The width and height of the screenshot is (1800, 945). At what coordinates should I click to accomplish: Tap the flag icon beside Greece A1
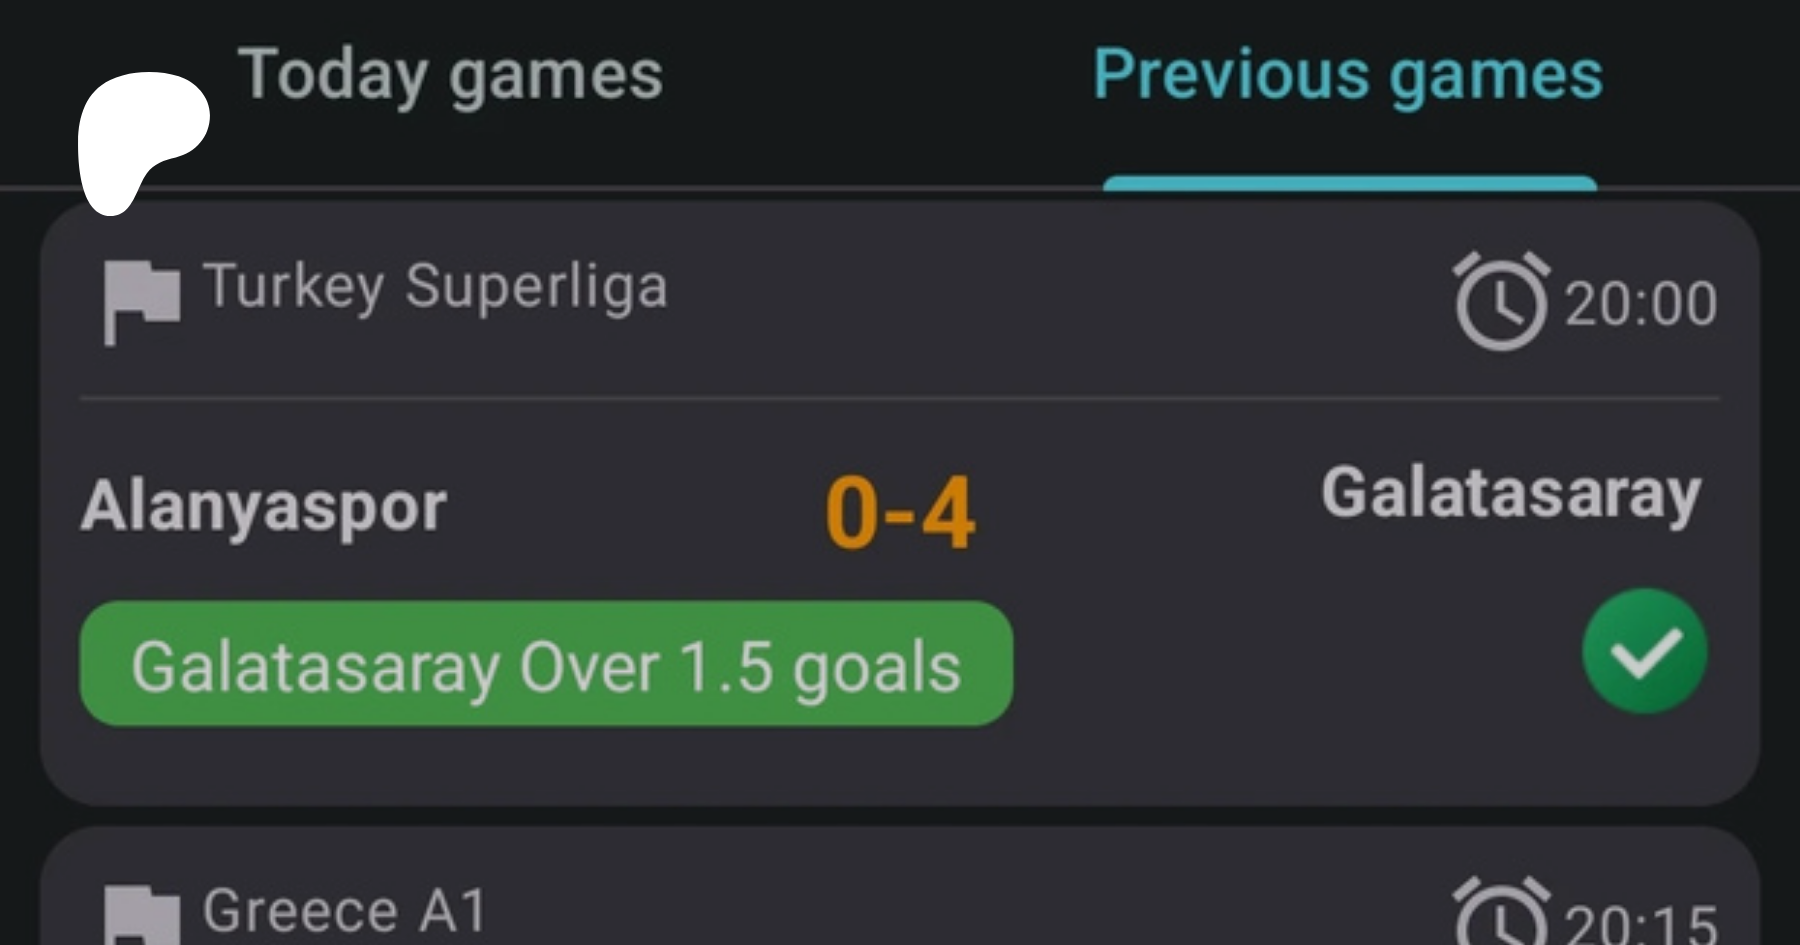[x=142, y=915]
